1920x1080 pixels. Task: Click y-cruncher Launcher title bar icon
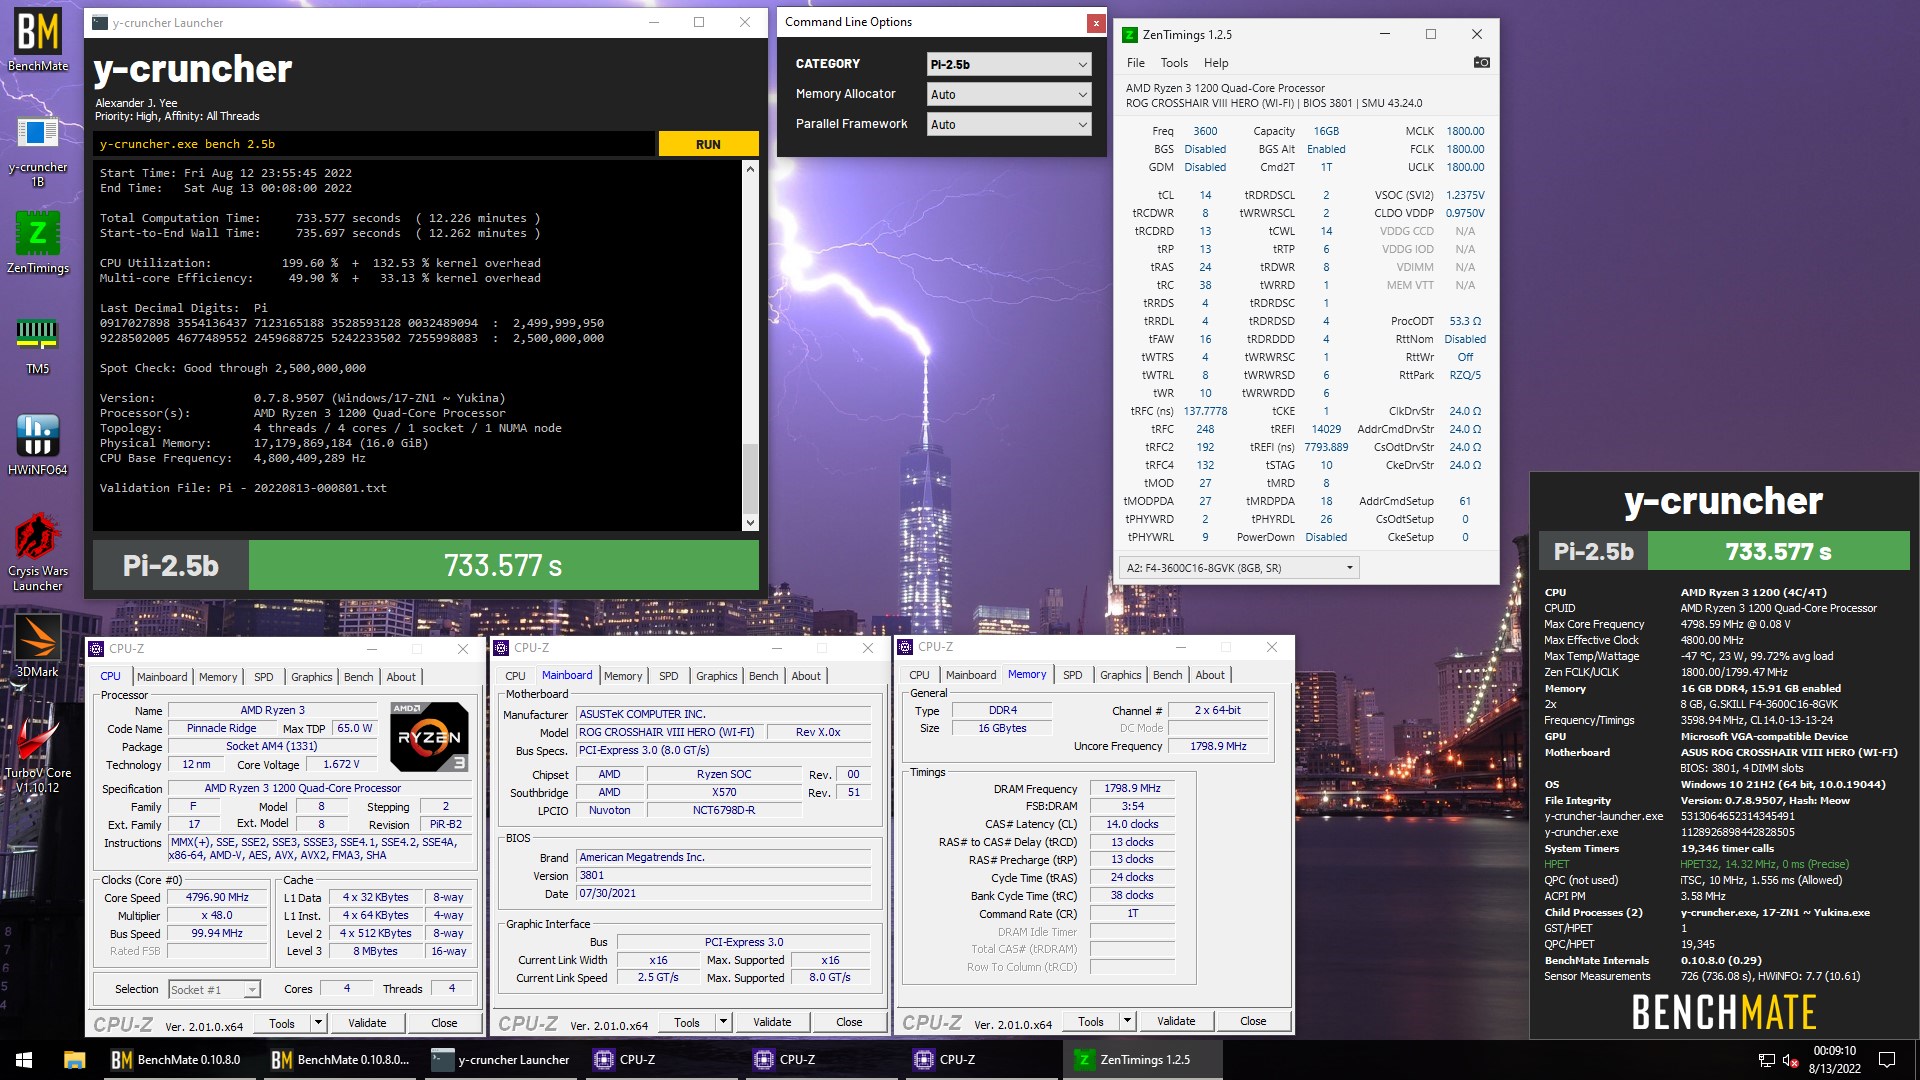[x=100, y=22]
